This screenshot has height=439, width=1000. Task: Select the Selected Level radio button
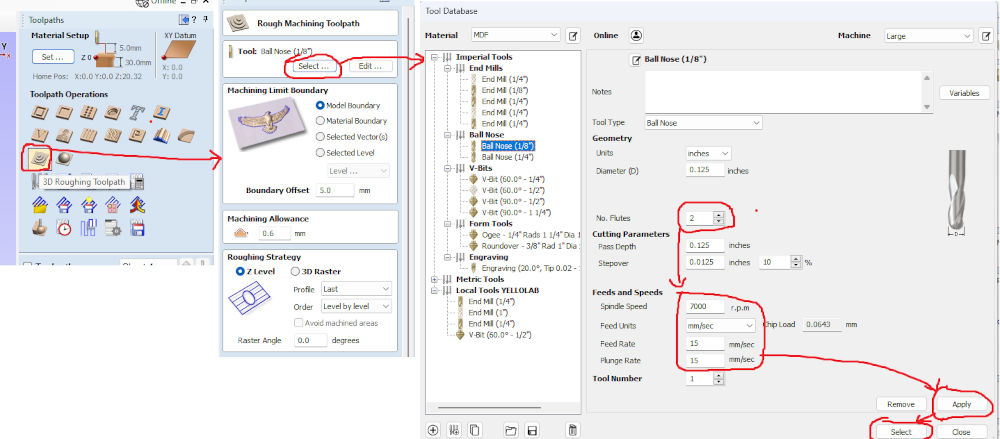tap(320, 153)
